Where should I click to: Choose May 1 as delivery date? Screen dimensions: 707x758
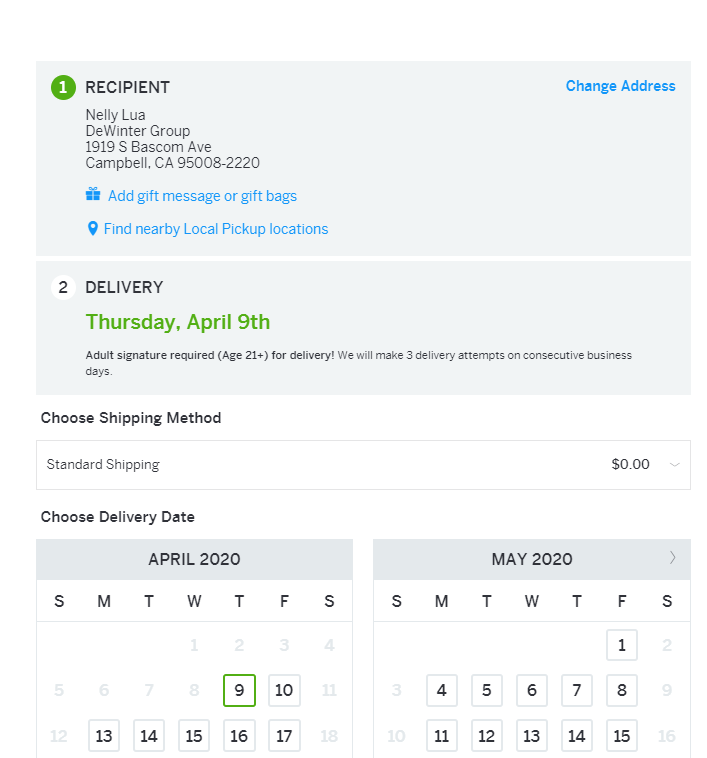[x=622, y=645]
